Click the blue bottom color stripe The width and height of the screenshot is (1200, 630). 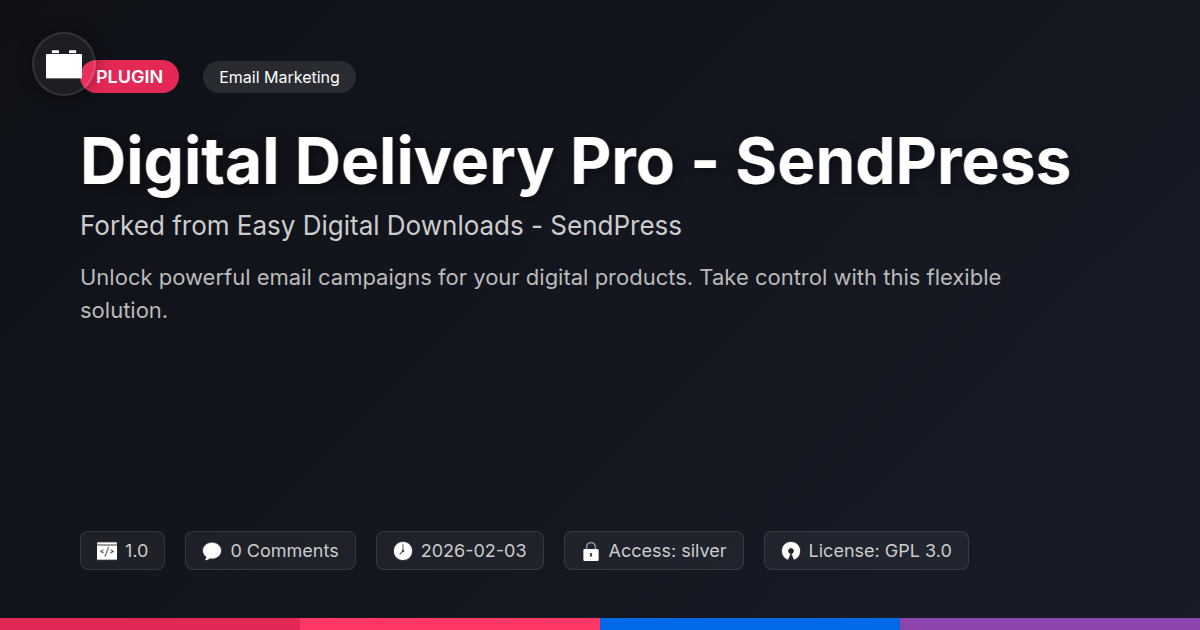click(x=750, y=624)
